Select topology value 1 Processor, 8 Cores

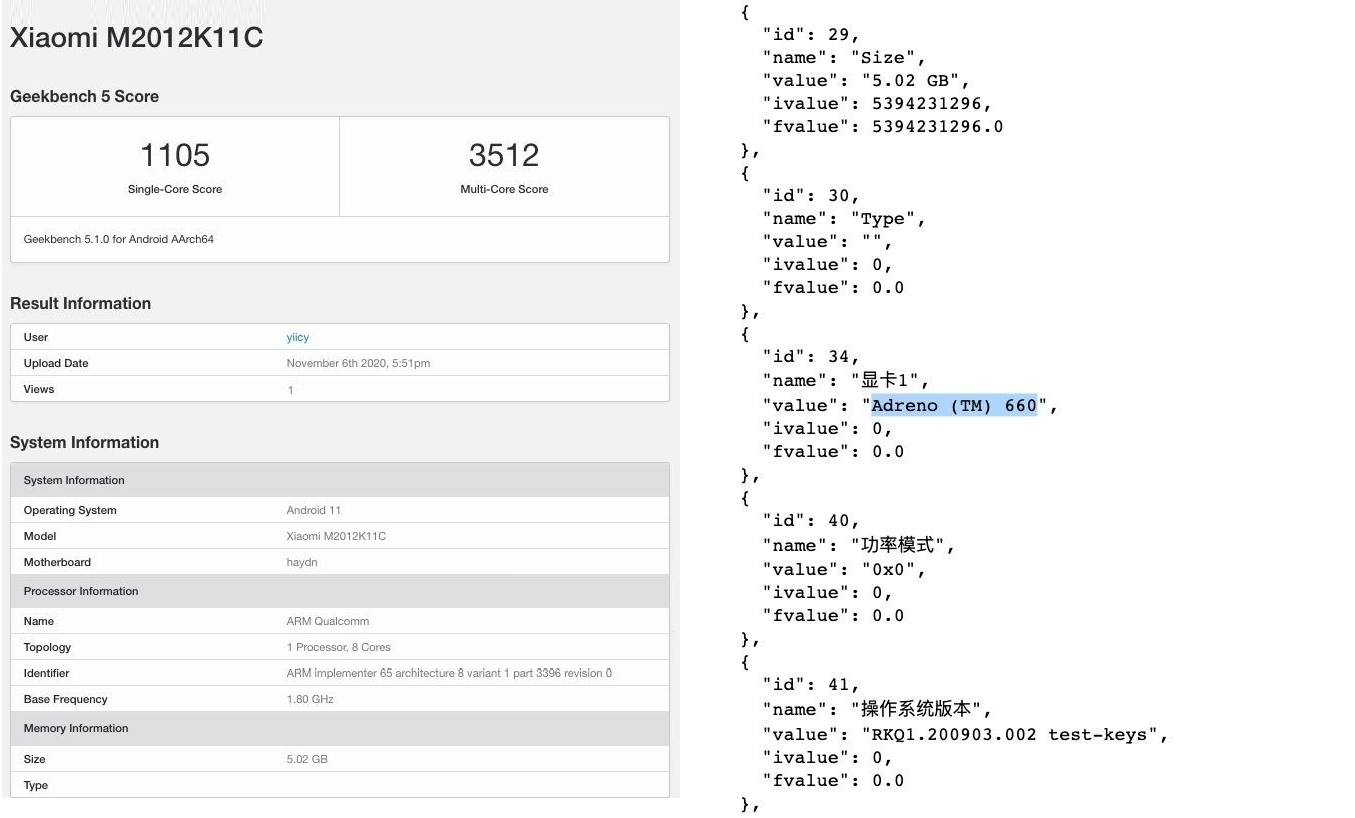click(338, 647)
